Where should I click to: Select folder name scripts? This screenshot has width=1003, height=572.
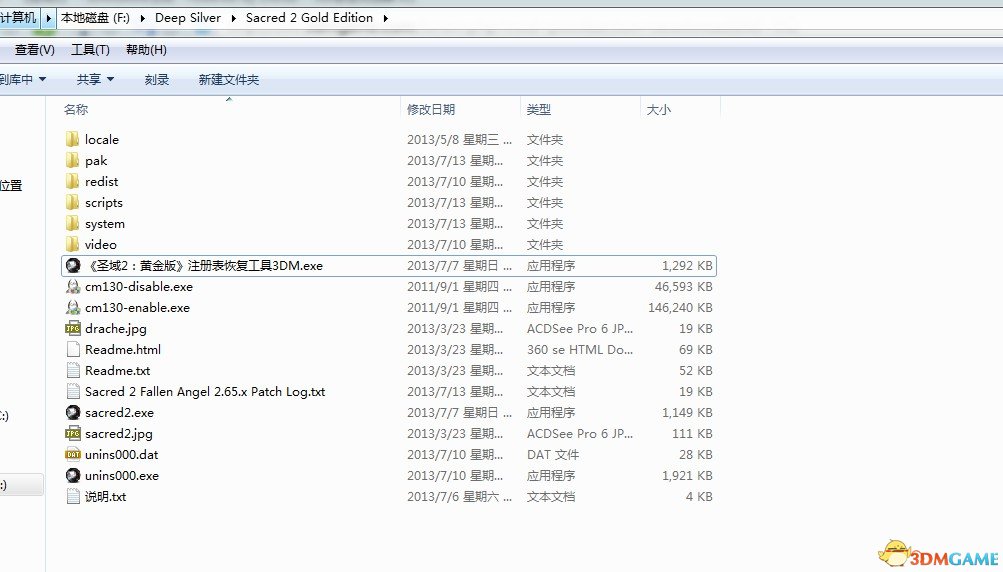pyautogui.click(x=104, y=203)
